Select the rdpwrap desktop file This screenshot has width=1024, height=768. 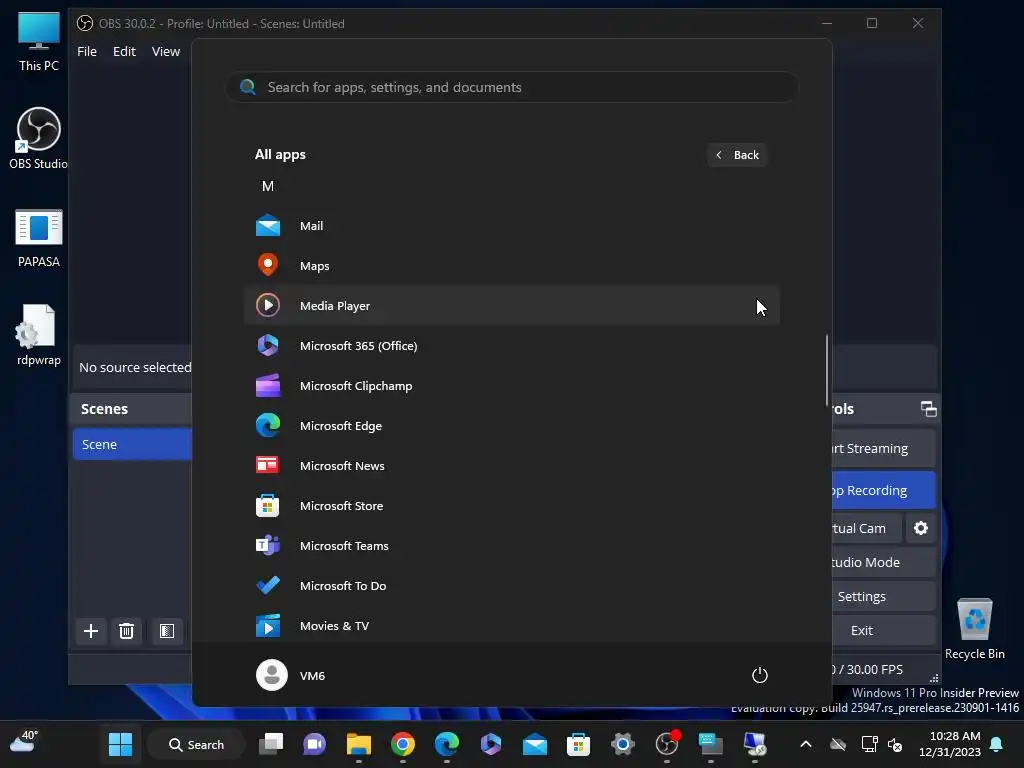coord(39,335)
